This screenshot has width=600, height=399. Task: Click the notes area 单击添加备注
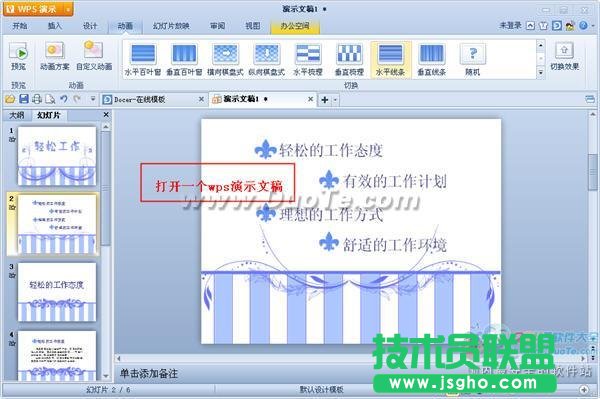(x=148, y=373)
